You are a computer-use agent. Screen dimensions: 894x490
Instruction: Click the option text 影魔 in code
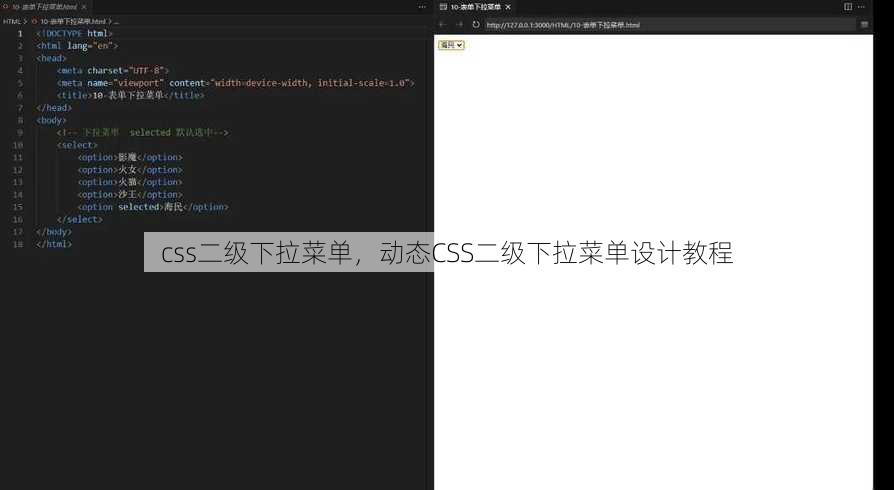coord(127,157)
